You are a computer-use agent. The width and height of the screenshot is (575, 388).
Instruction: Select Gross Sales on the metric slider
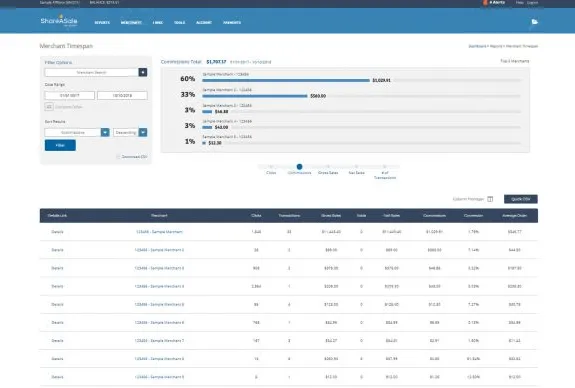pyautogui.click(x=328, y=167)
